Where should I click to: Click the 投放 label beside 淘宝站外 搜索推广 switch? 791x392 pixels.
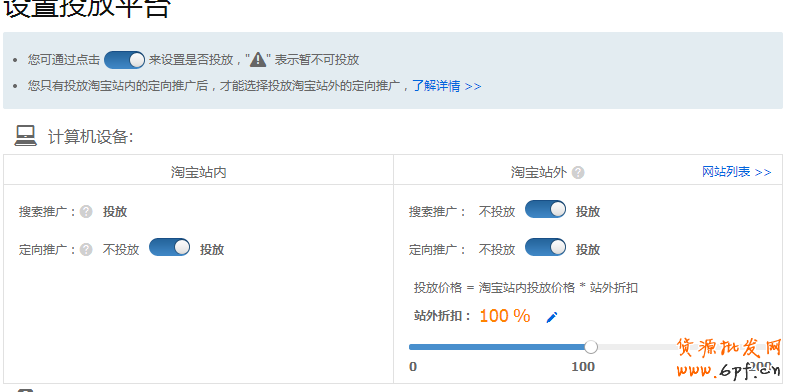(x=588, y=211)
